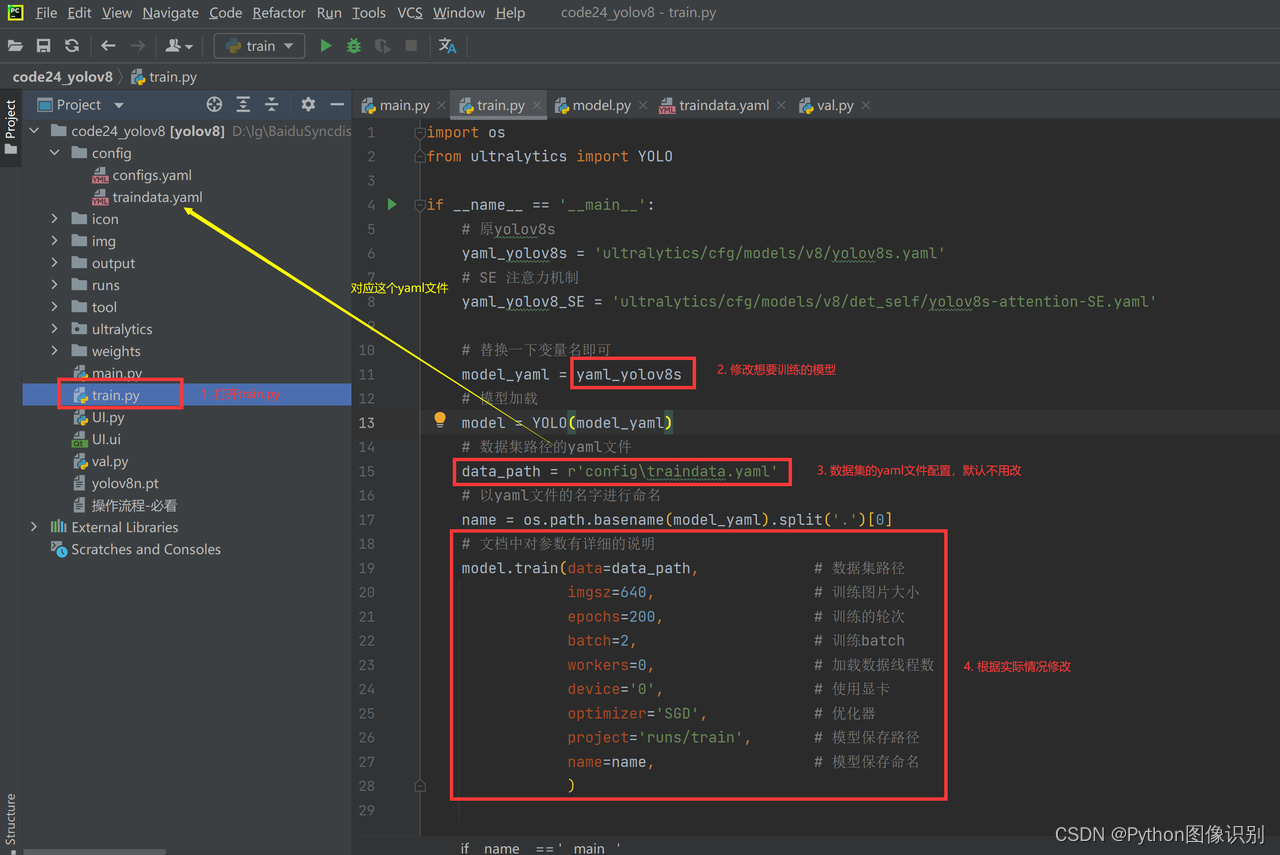This screenshot has width=1280, height=855.
Task: Select Scratches and Consoles node
Action: (146, 549)
